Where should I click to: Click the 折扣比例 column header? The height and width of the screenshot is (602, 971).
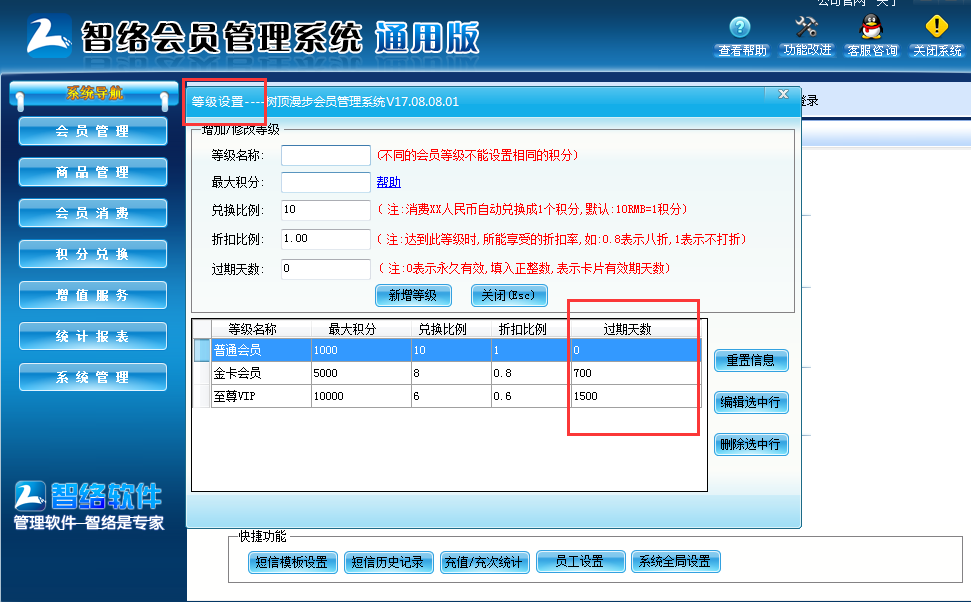[x=531, y=329]
